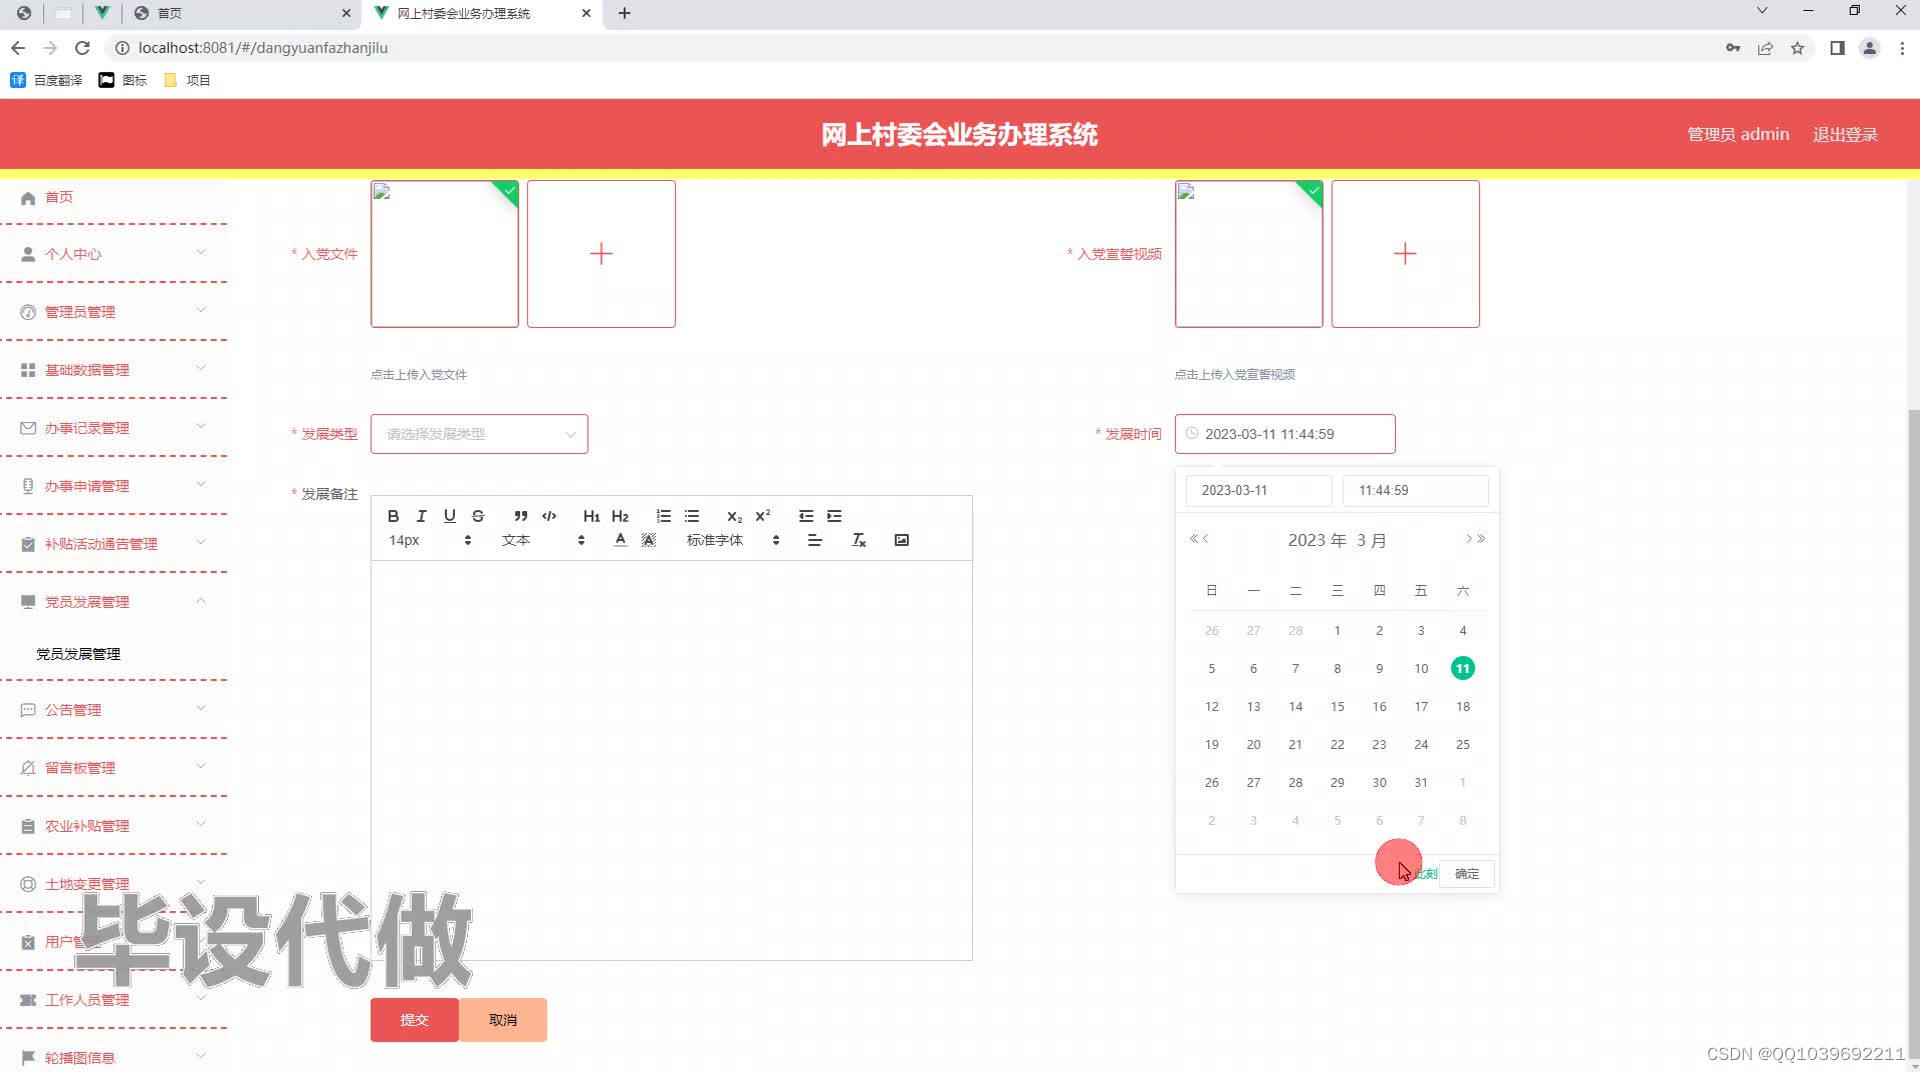Go to next month in calendar
The height and width of the screenshot is (1072, 1920).
coord(1469,539)
